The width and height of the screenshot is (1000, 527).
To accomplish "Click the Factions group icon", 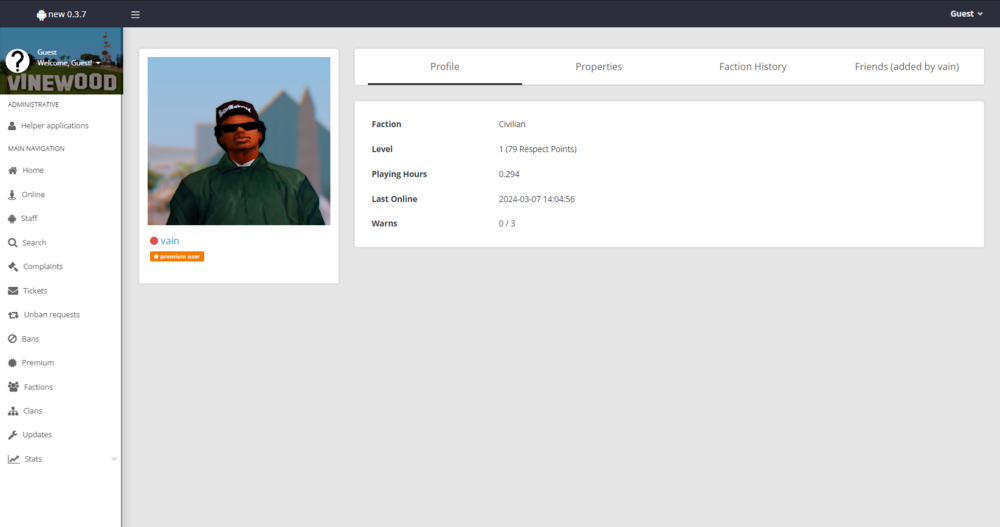I will pyautogui.click(x=13, y=387).
